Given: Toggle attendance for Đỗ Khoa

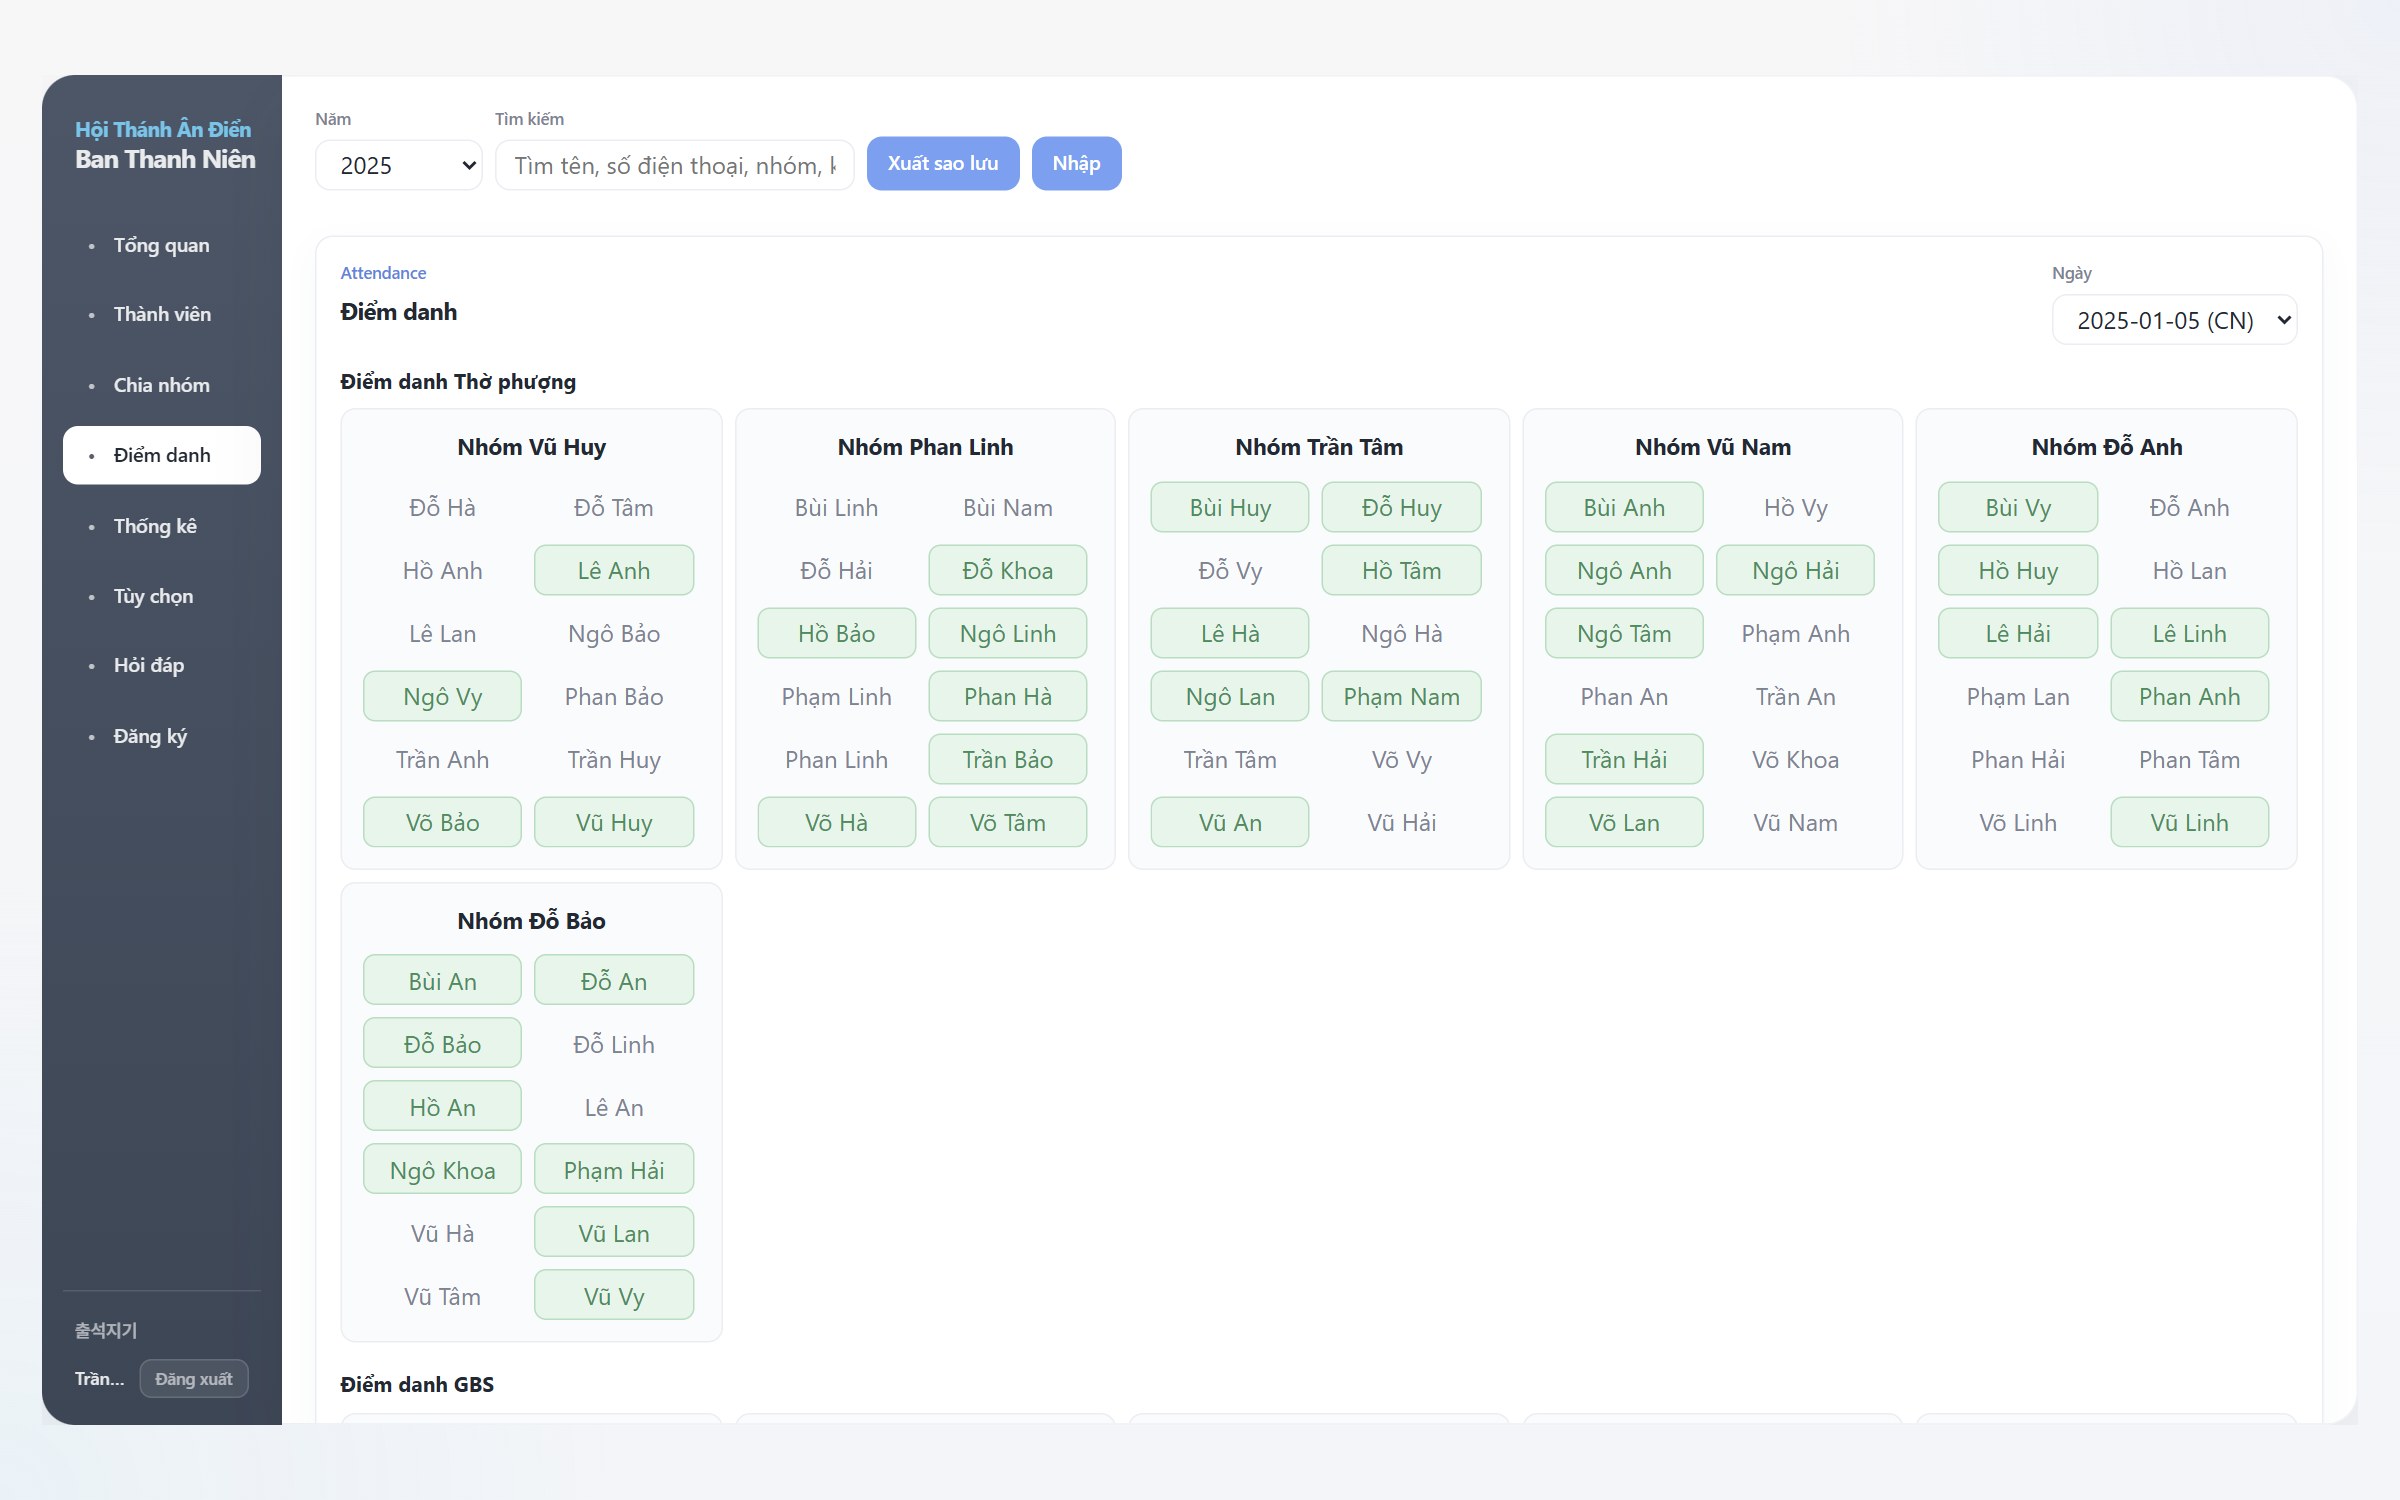Looking at the screenshot, I should (1008, 570).
